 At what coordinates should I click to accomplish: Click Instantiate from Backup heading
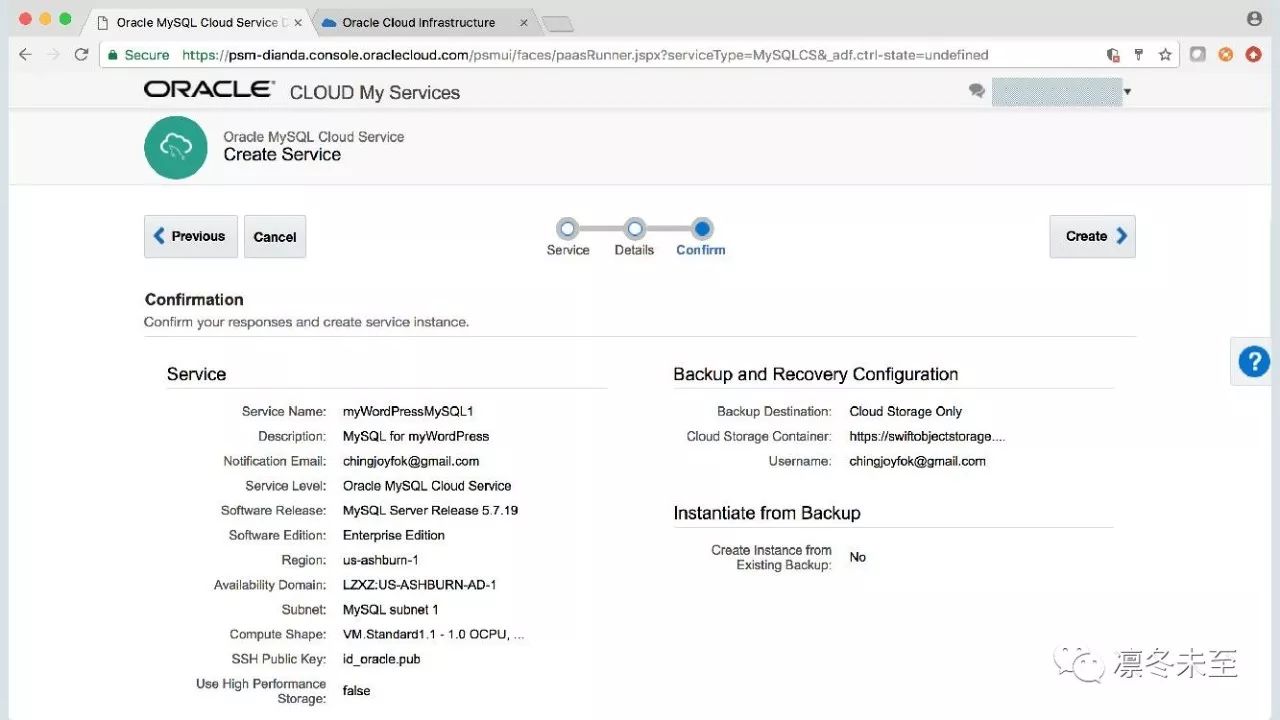pos(767,513)
